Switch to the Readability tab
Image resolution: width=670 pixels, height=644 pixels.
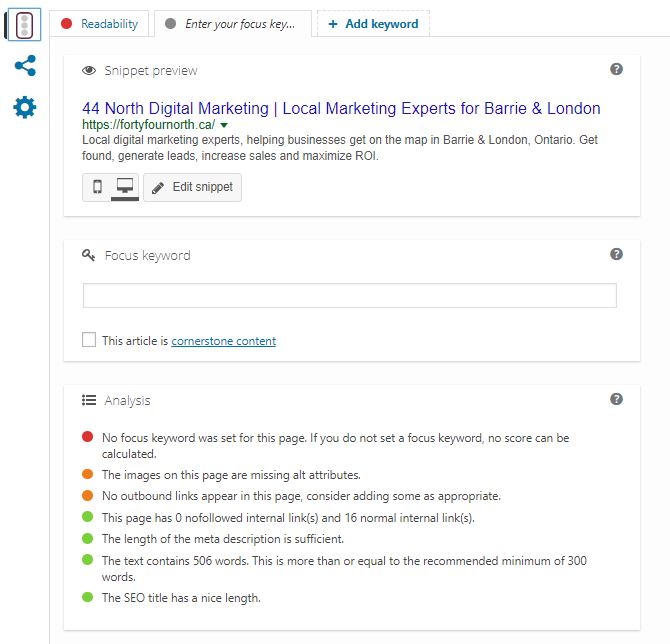coord(99,24)
